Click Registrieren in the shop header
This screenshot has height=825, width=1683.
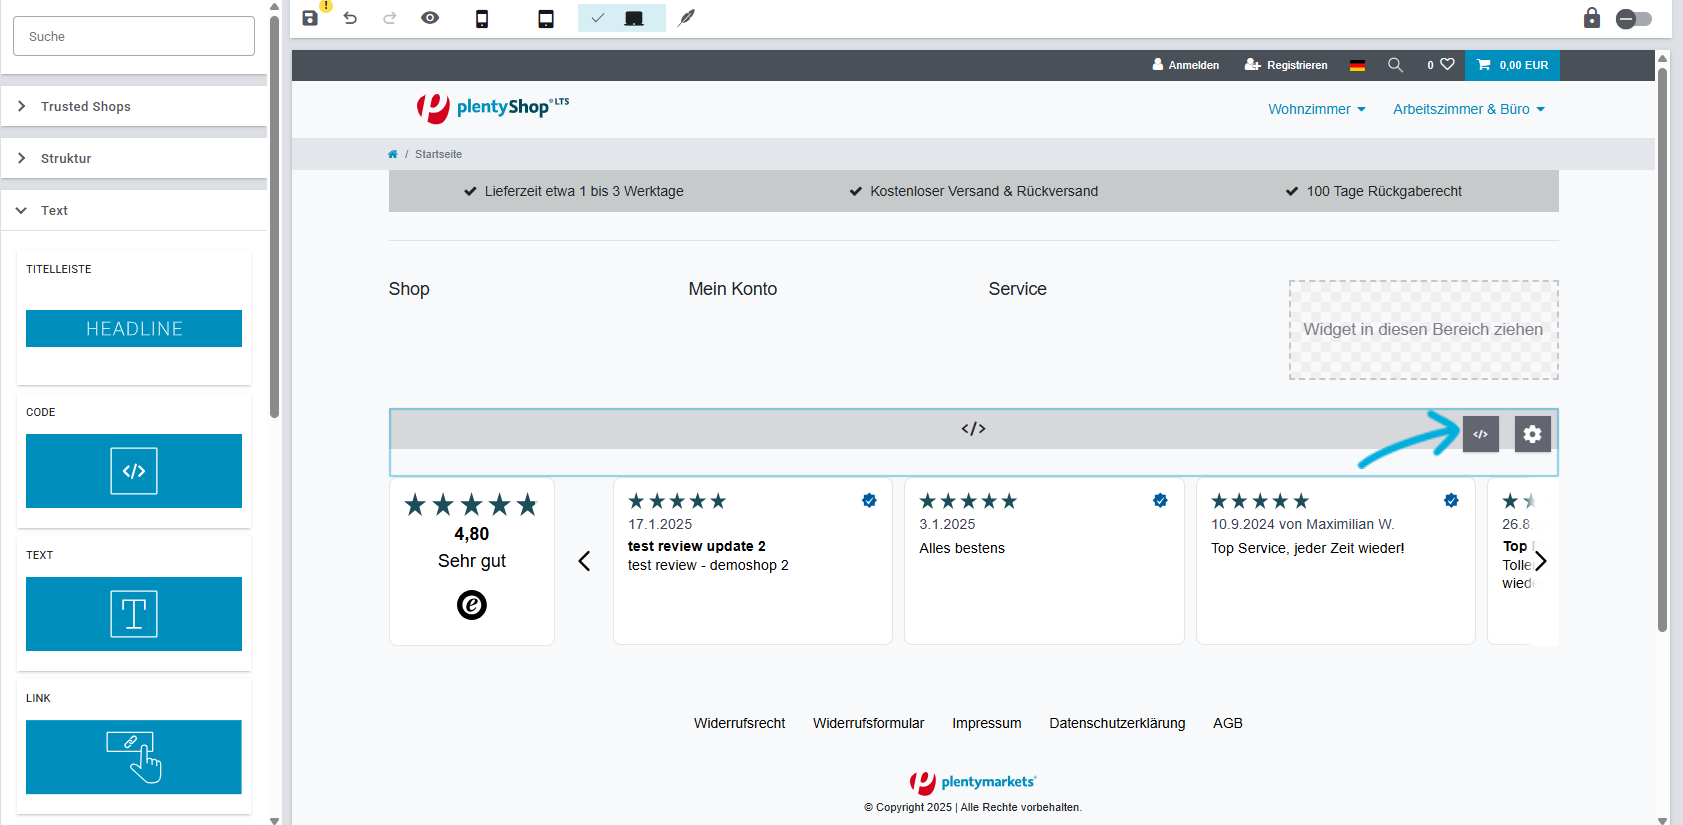pyautogui.click(x=1286, y=65)
